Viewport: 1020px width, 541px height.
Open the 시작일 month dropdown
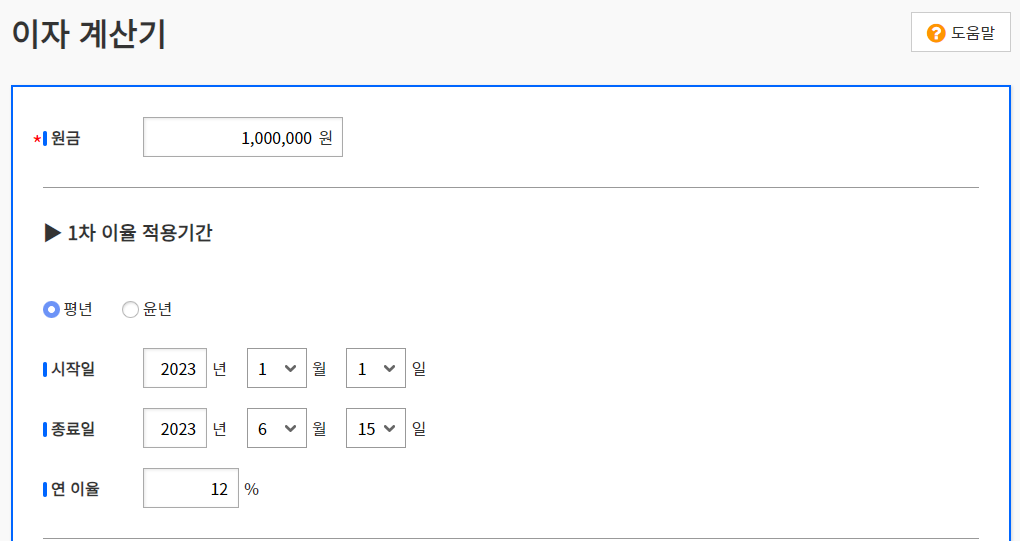[x=276, y=368]
